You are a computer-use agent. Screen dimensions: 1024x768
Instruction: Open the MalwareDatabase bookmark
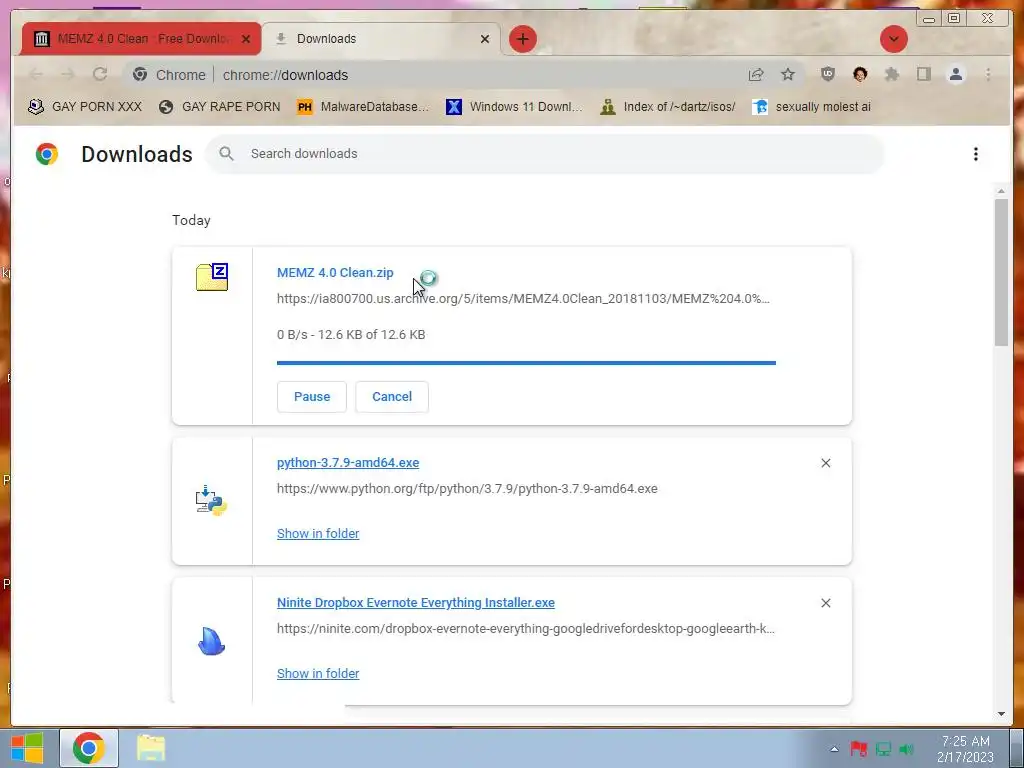(362, 106)
